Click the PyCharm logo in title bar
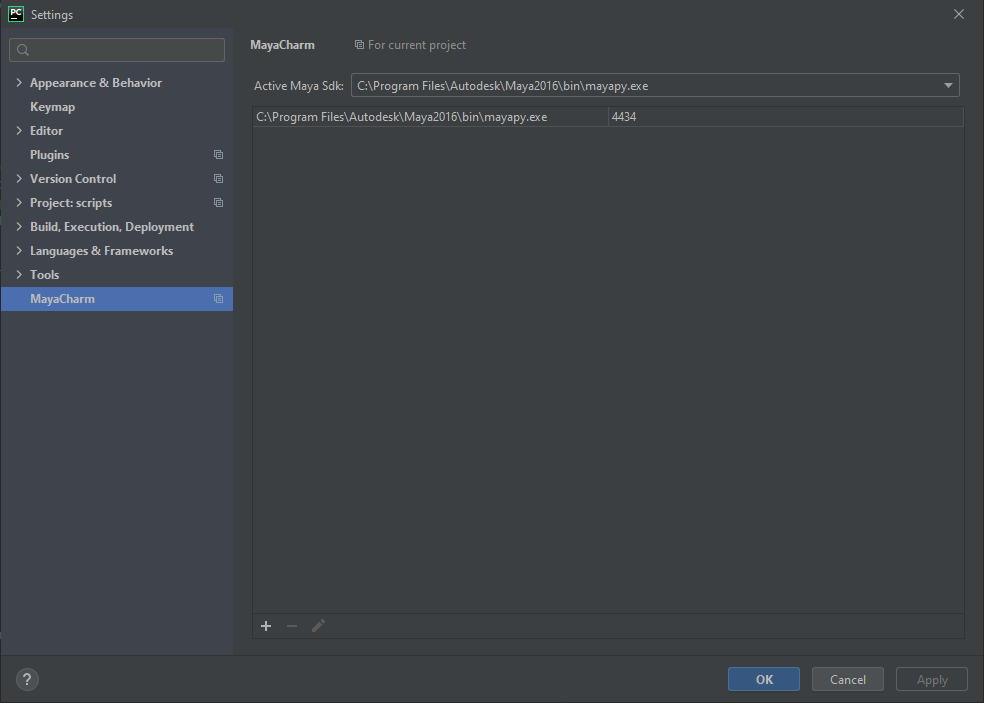Image resolution: width=984 pixels, height=703 pixels. click(x=16, y=14)
